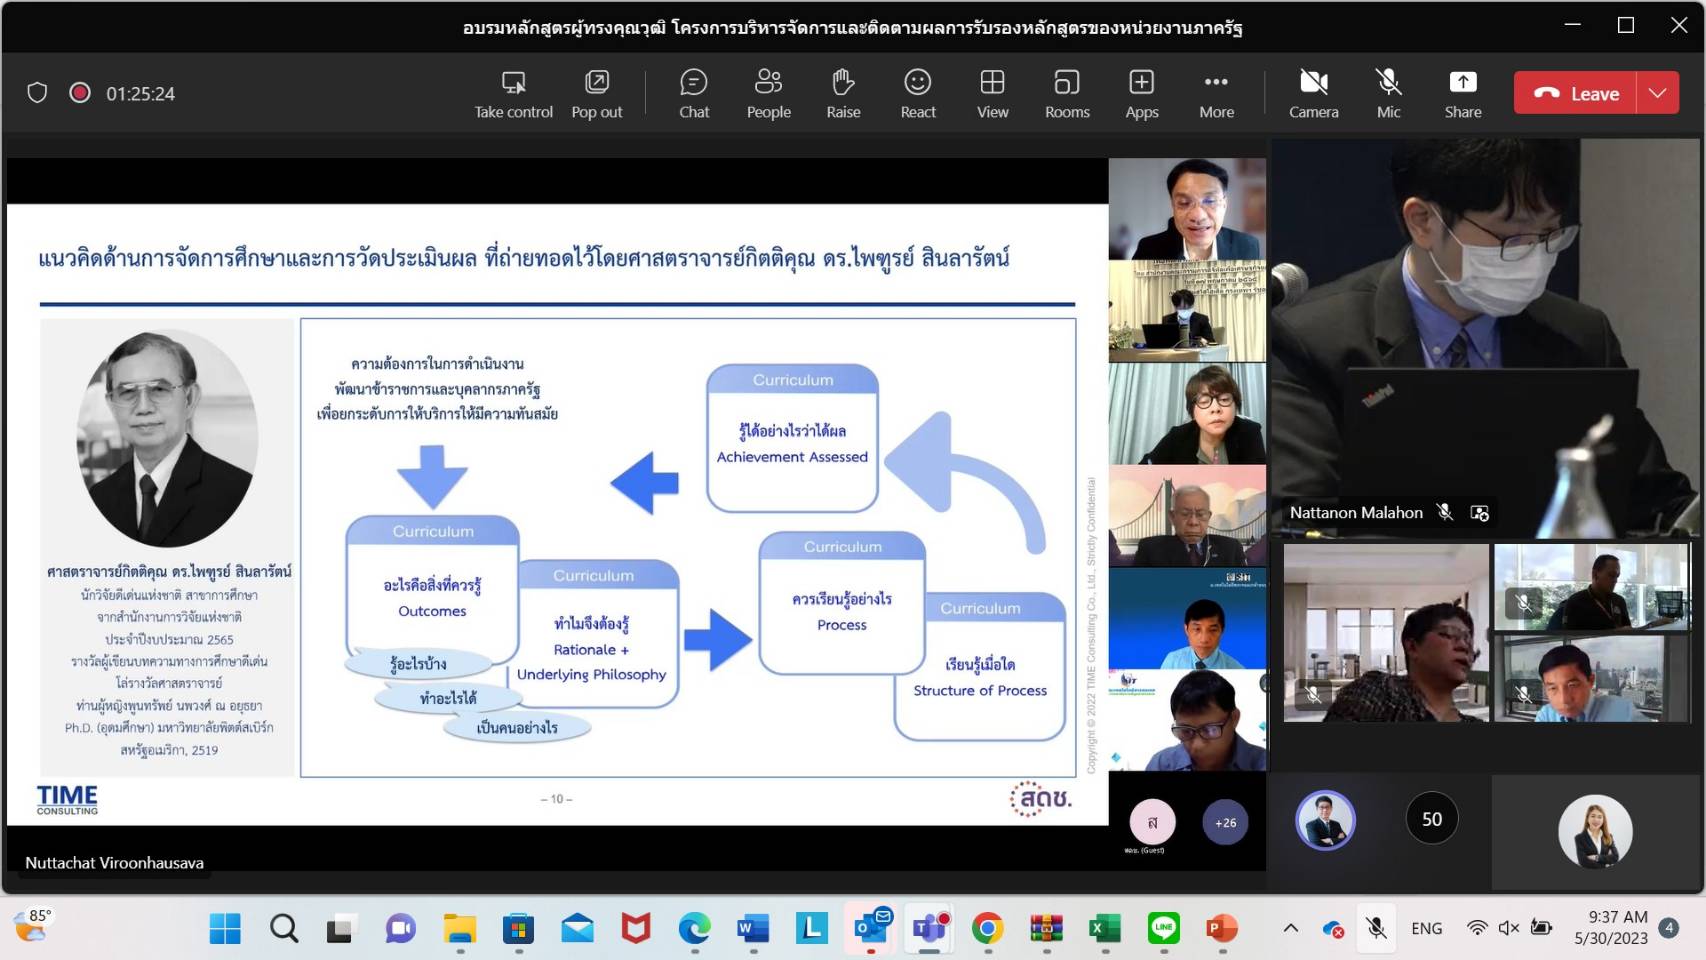1706x960 pixels.
Task: Show the People participants list
Action: coord(768,94)
